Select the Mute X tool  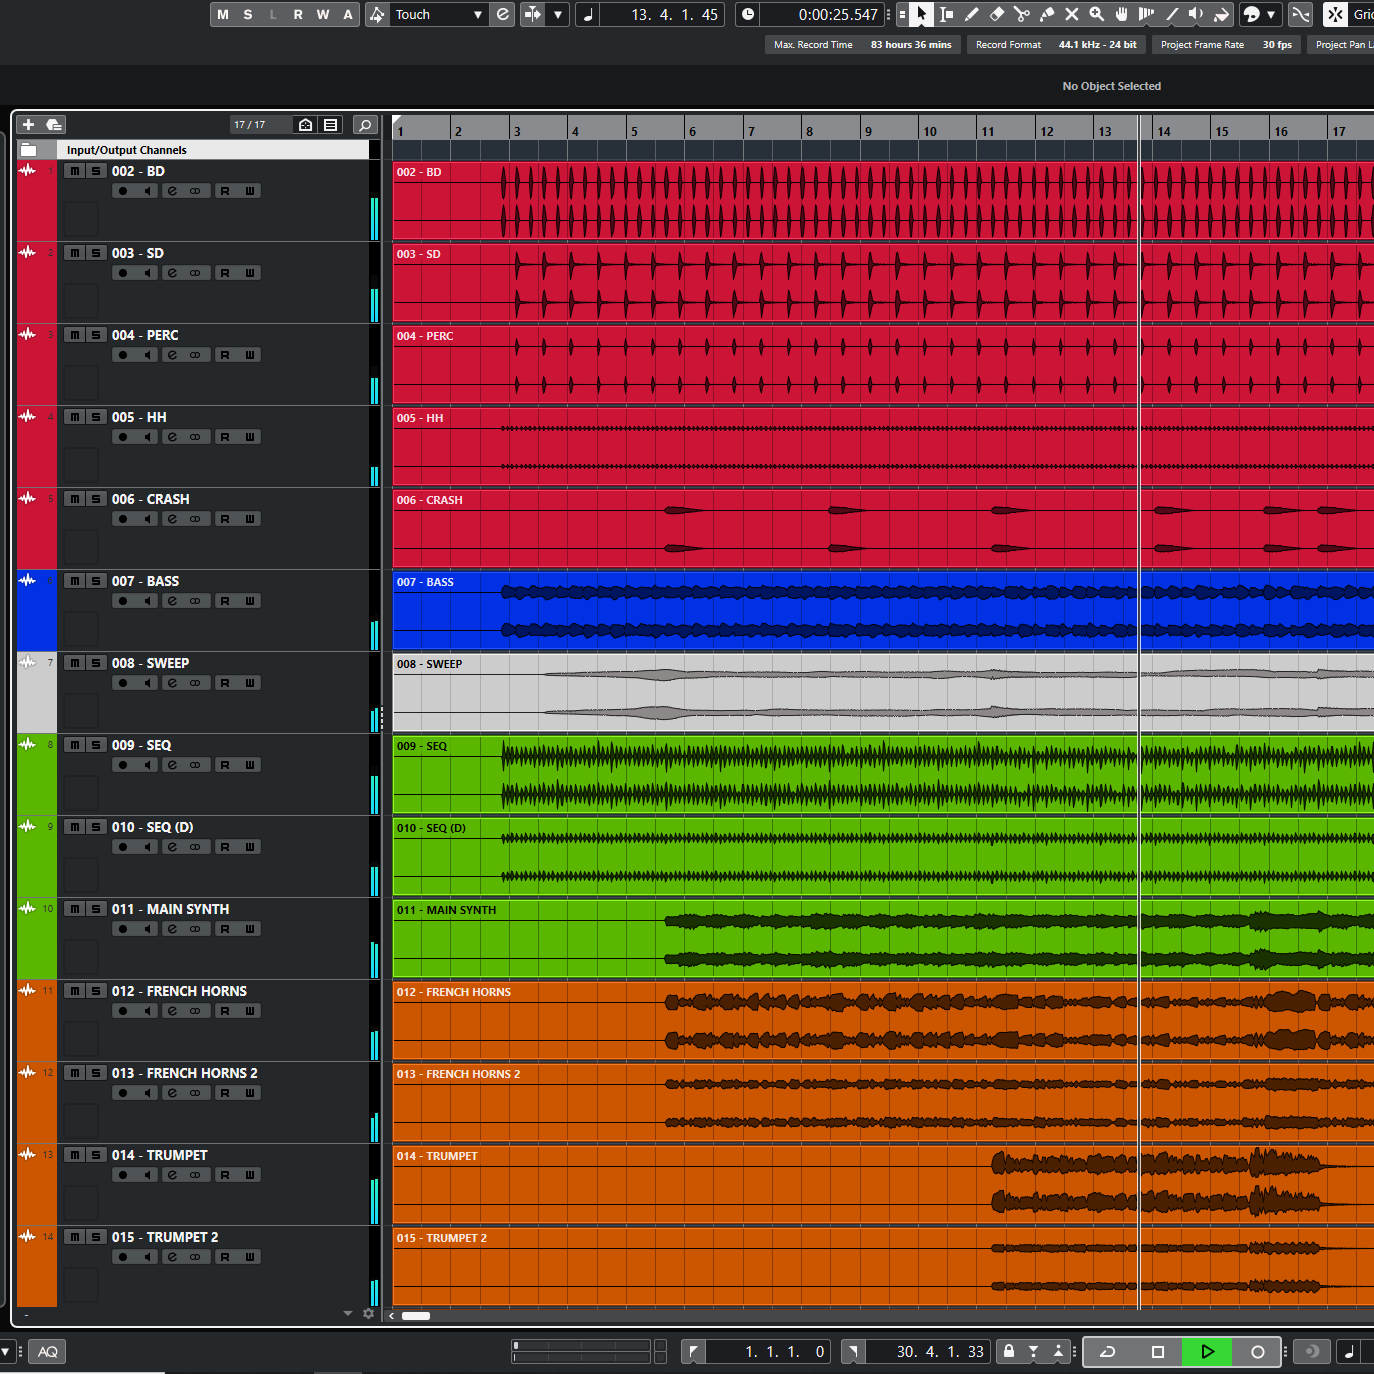click(x=1071, y=14)
